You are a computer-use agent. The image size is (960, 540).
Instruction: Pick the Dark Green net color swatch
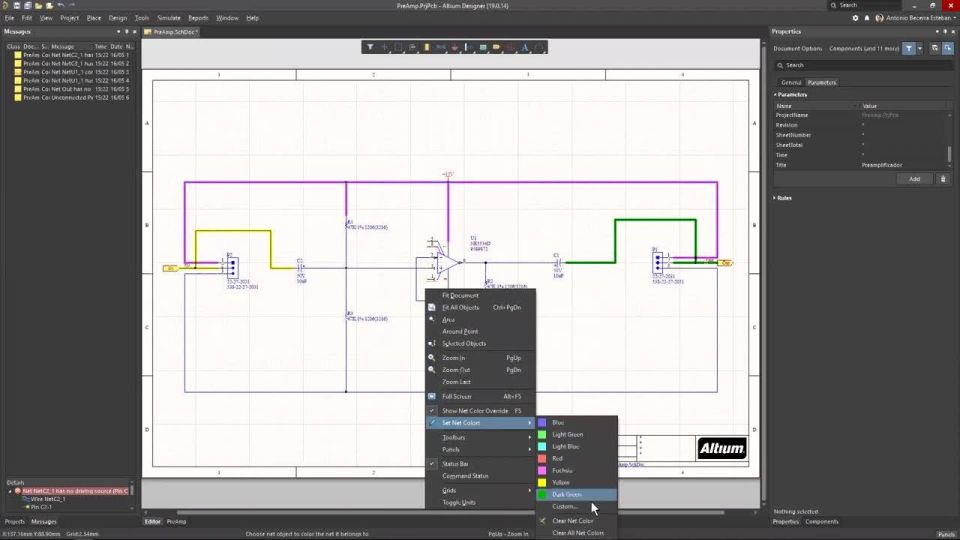coord(542,495)
